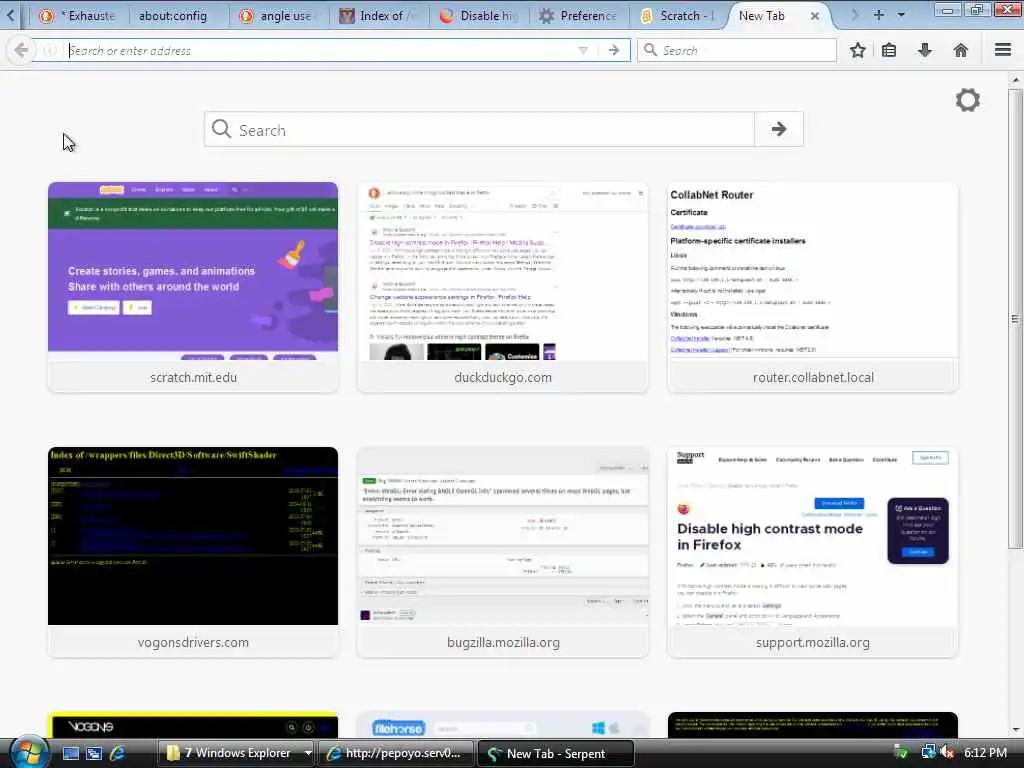Click the 6:12 PM system clock

point(985,752)
